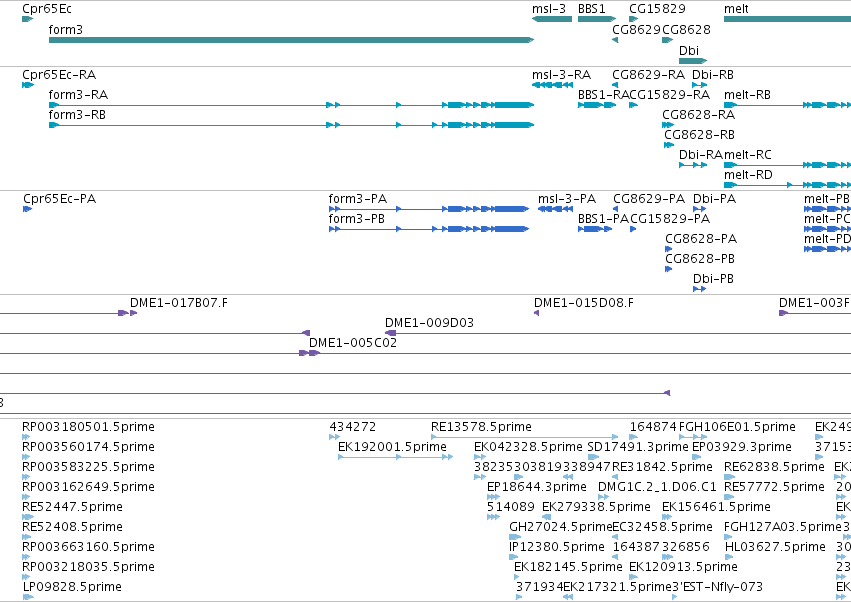Click the EK156461.5prime EST label
The height and width of the screenshot is (602, 851).
(x=716, y=507)
